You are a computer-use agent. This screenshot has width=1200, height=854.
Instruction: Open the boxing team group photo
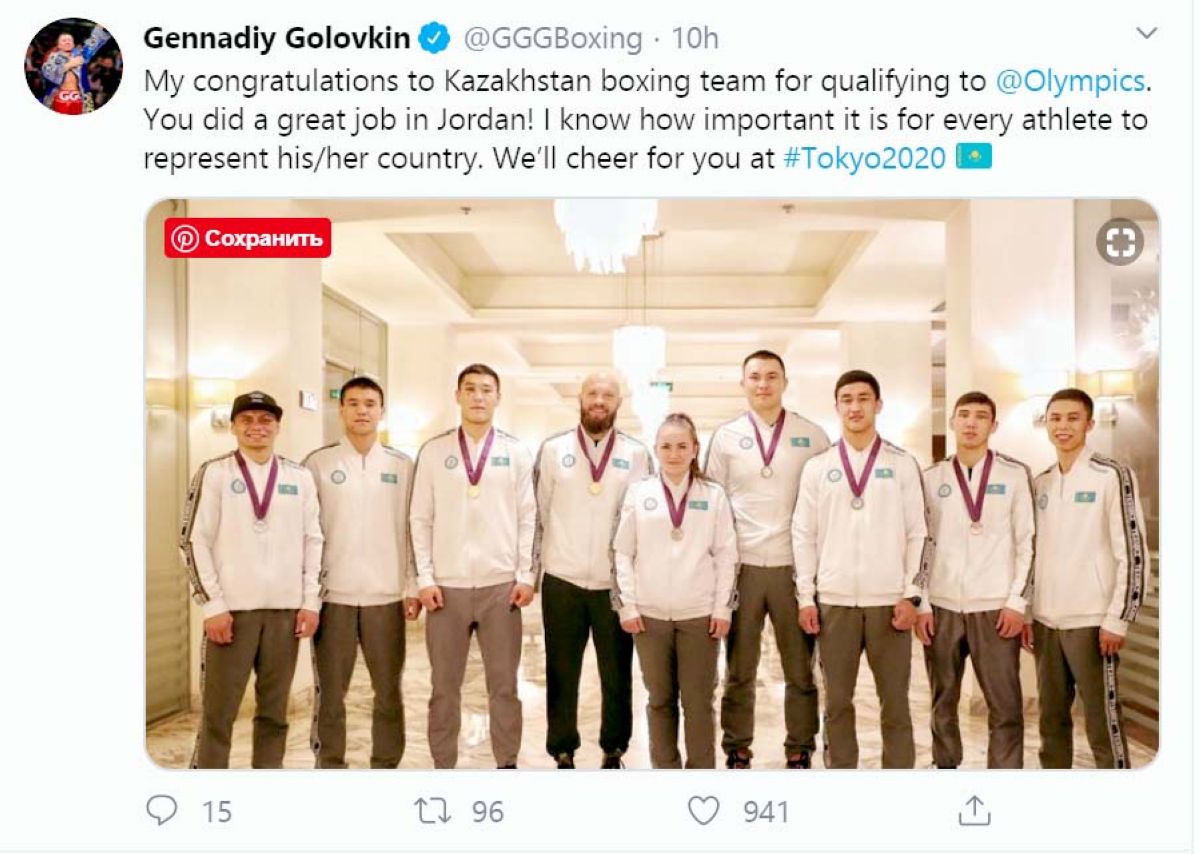point(652,520)
